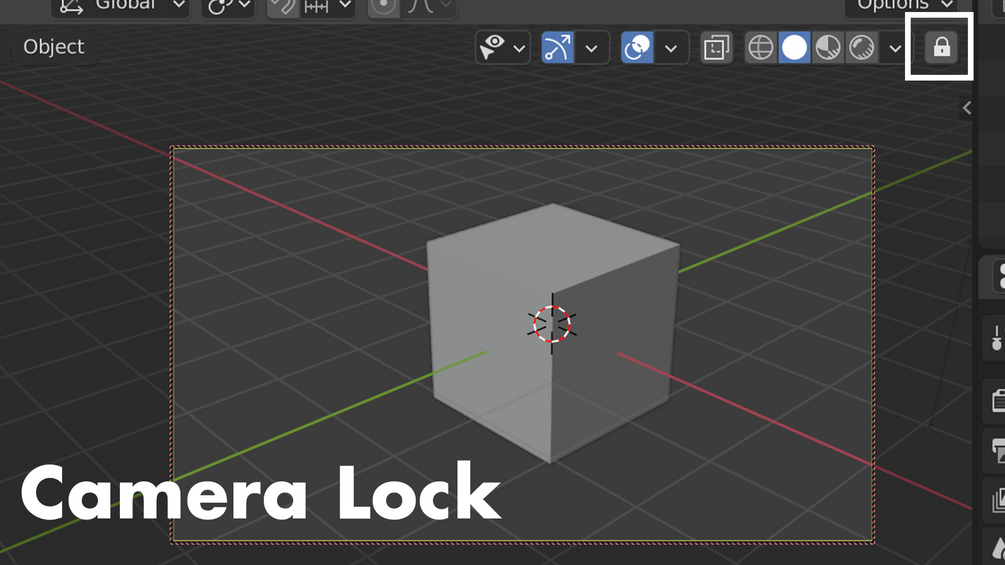Open the pivot point dropdown
This screenshot has width=1005, height=565.
pyautogui.click(x=228, y=6)
